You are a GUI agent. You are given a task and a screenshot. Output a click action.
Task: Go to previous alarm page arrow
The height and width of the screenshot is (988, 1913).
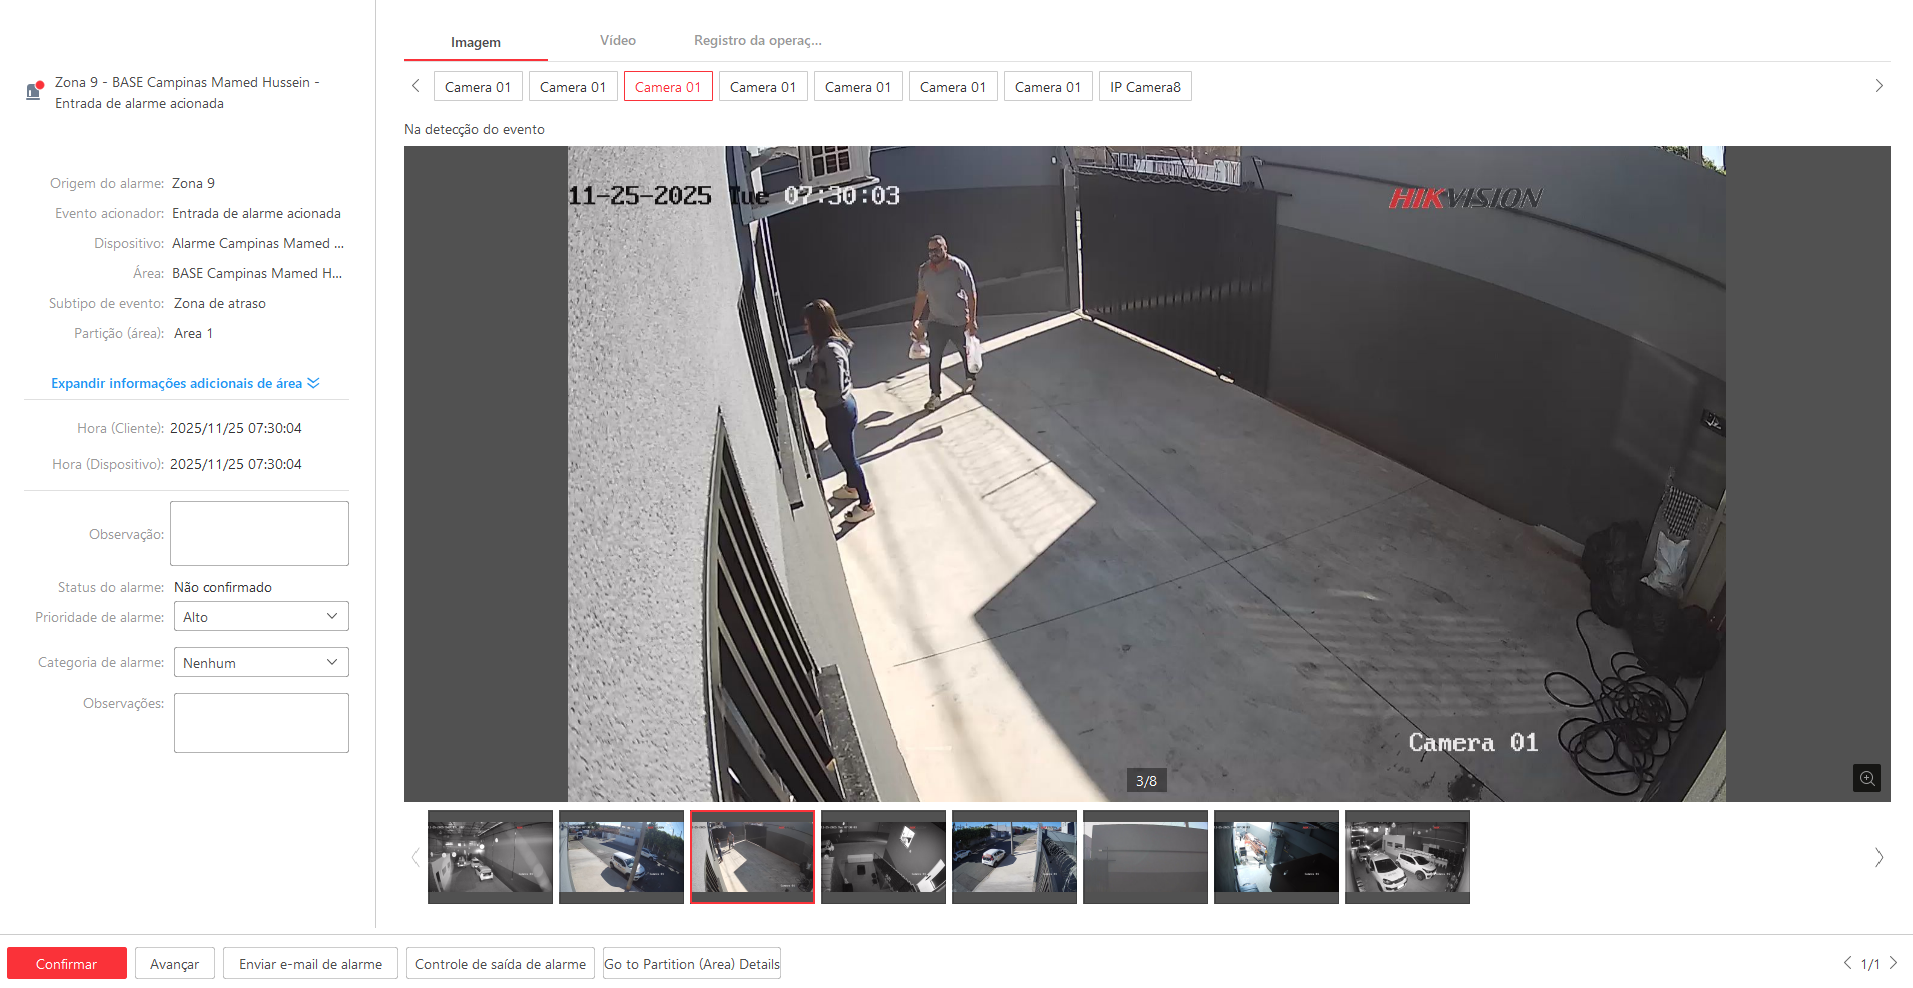click(1847, 963)
